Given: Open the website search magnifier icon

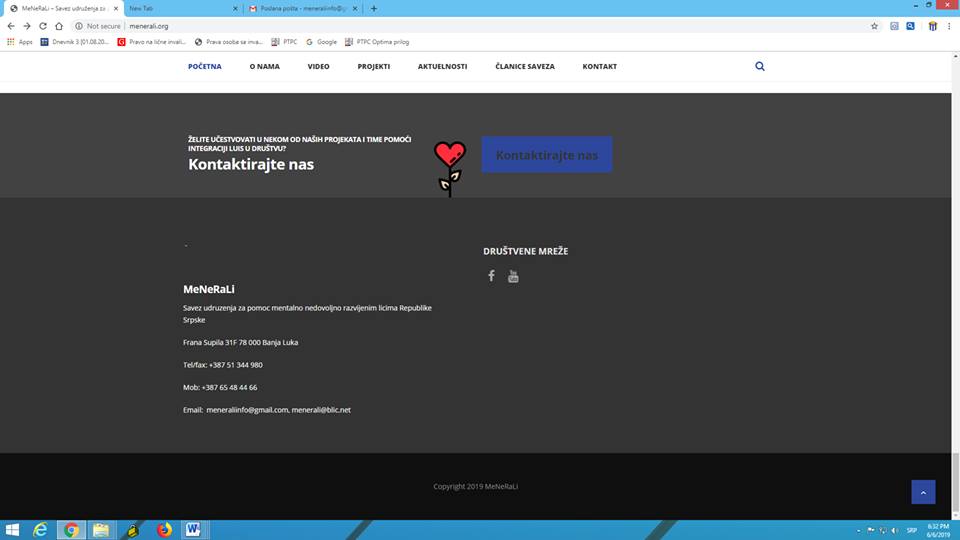Looking at the screenshot, I should [x=760, y=66].
